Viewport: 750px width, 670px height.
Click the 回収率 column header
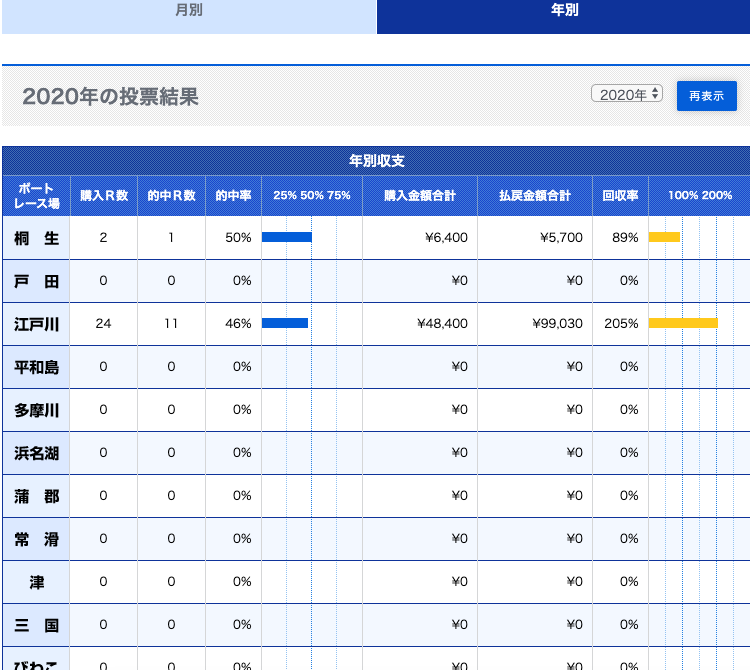point(620,196)
